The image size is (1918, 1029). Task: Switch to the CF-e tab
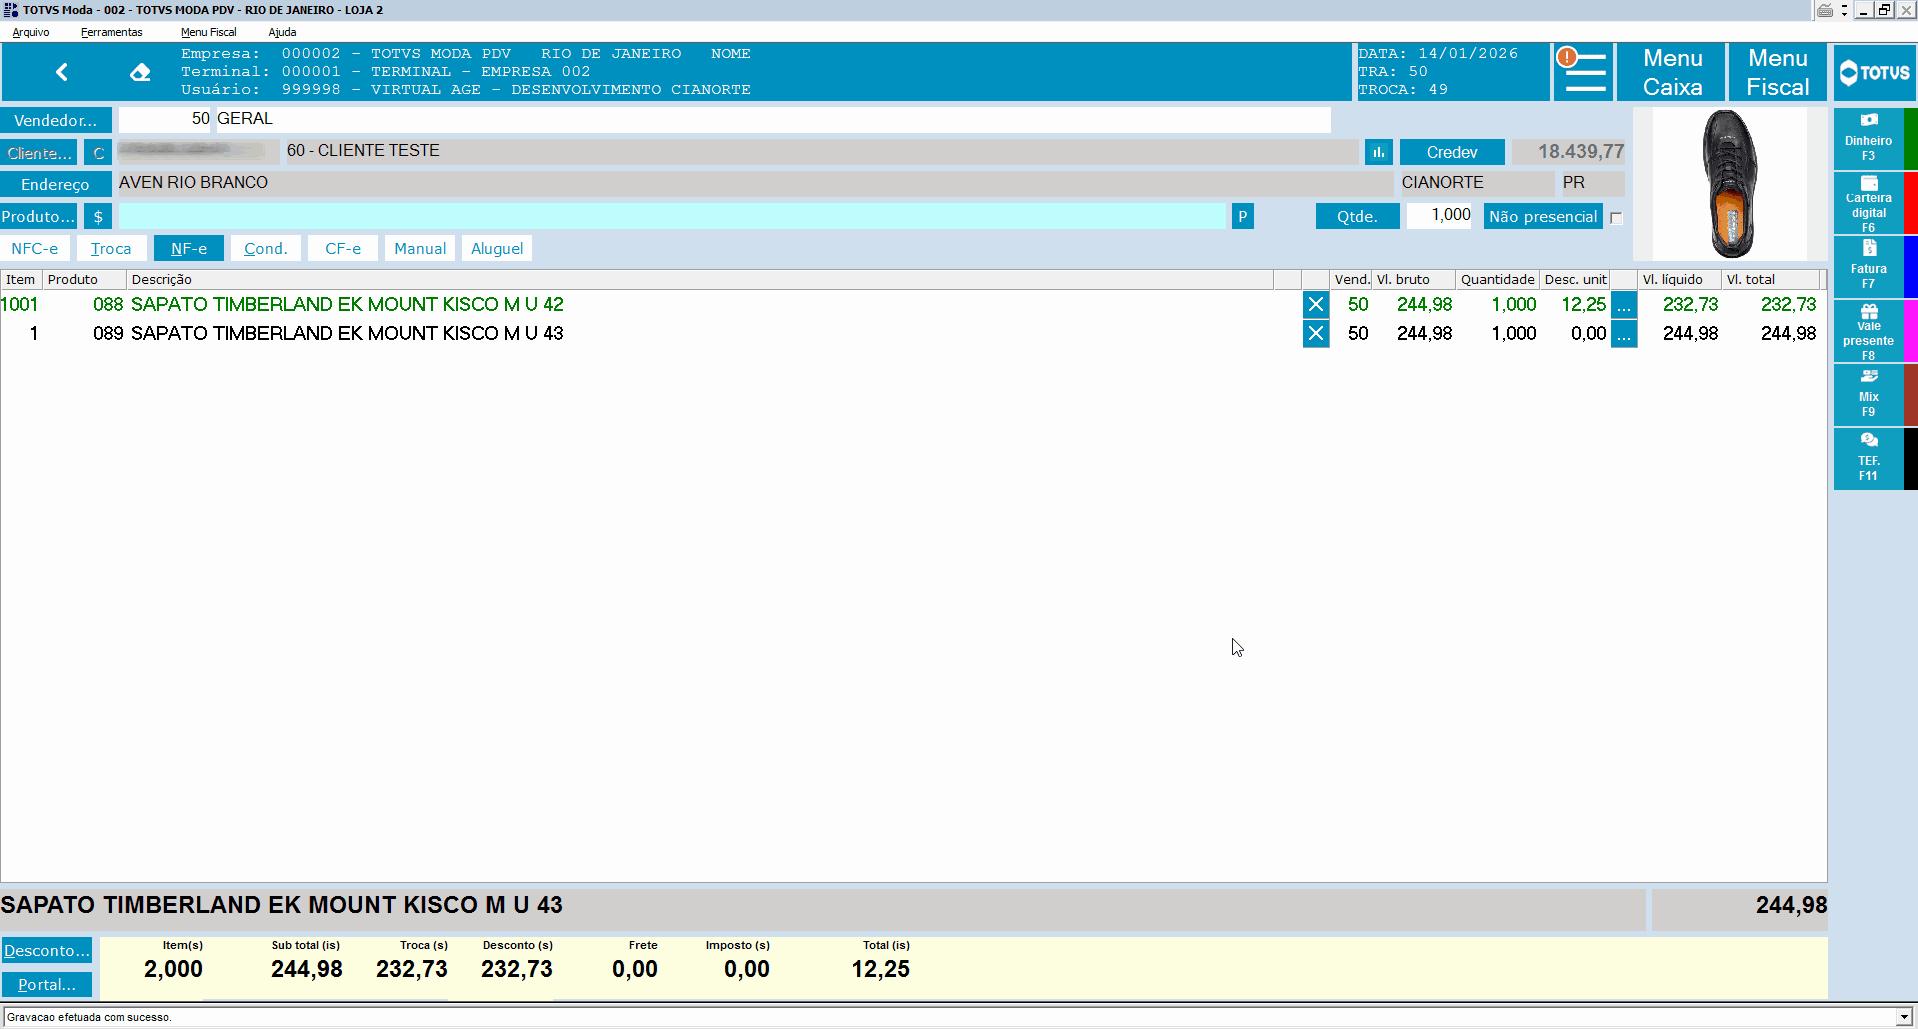click(343, 249)
